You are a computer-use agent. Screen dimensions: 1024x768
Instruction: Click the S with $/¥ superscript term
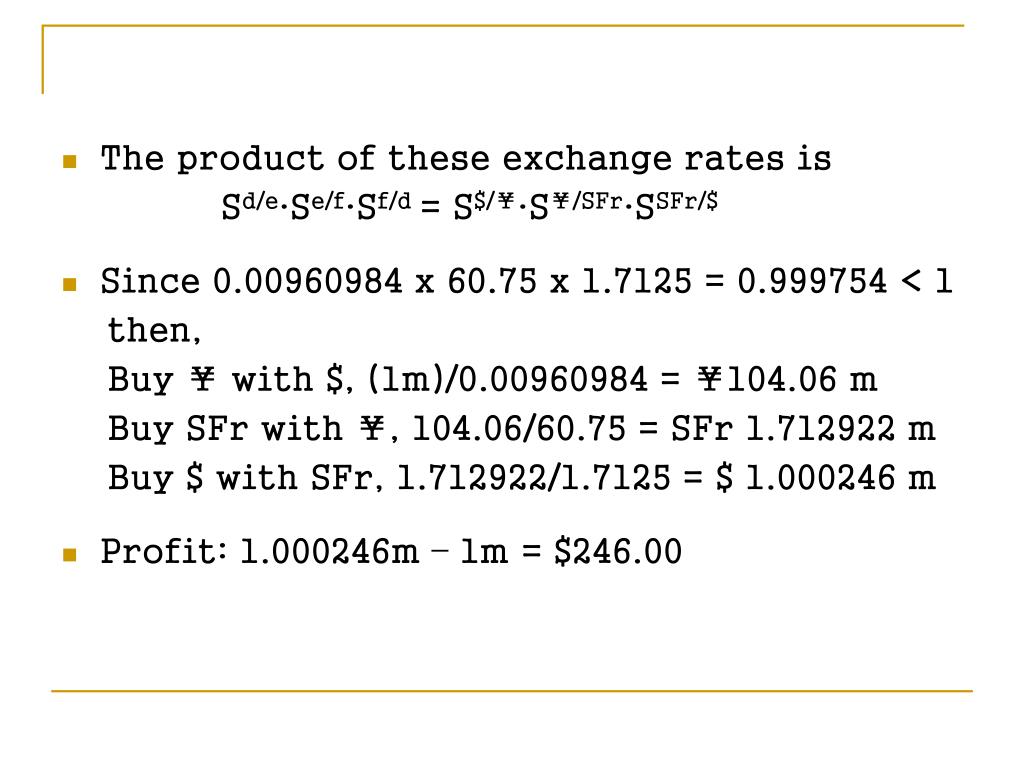(484, 205)
